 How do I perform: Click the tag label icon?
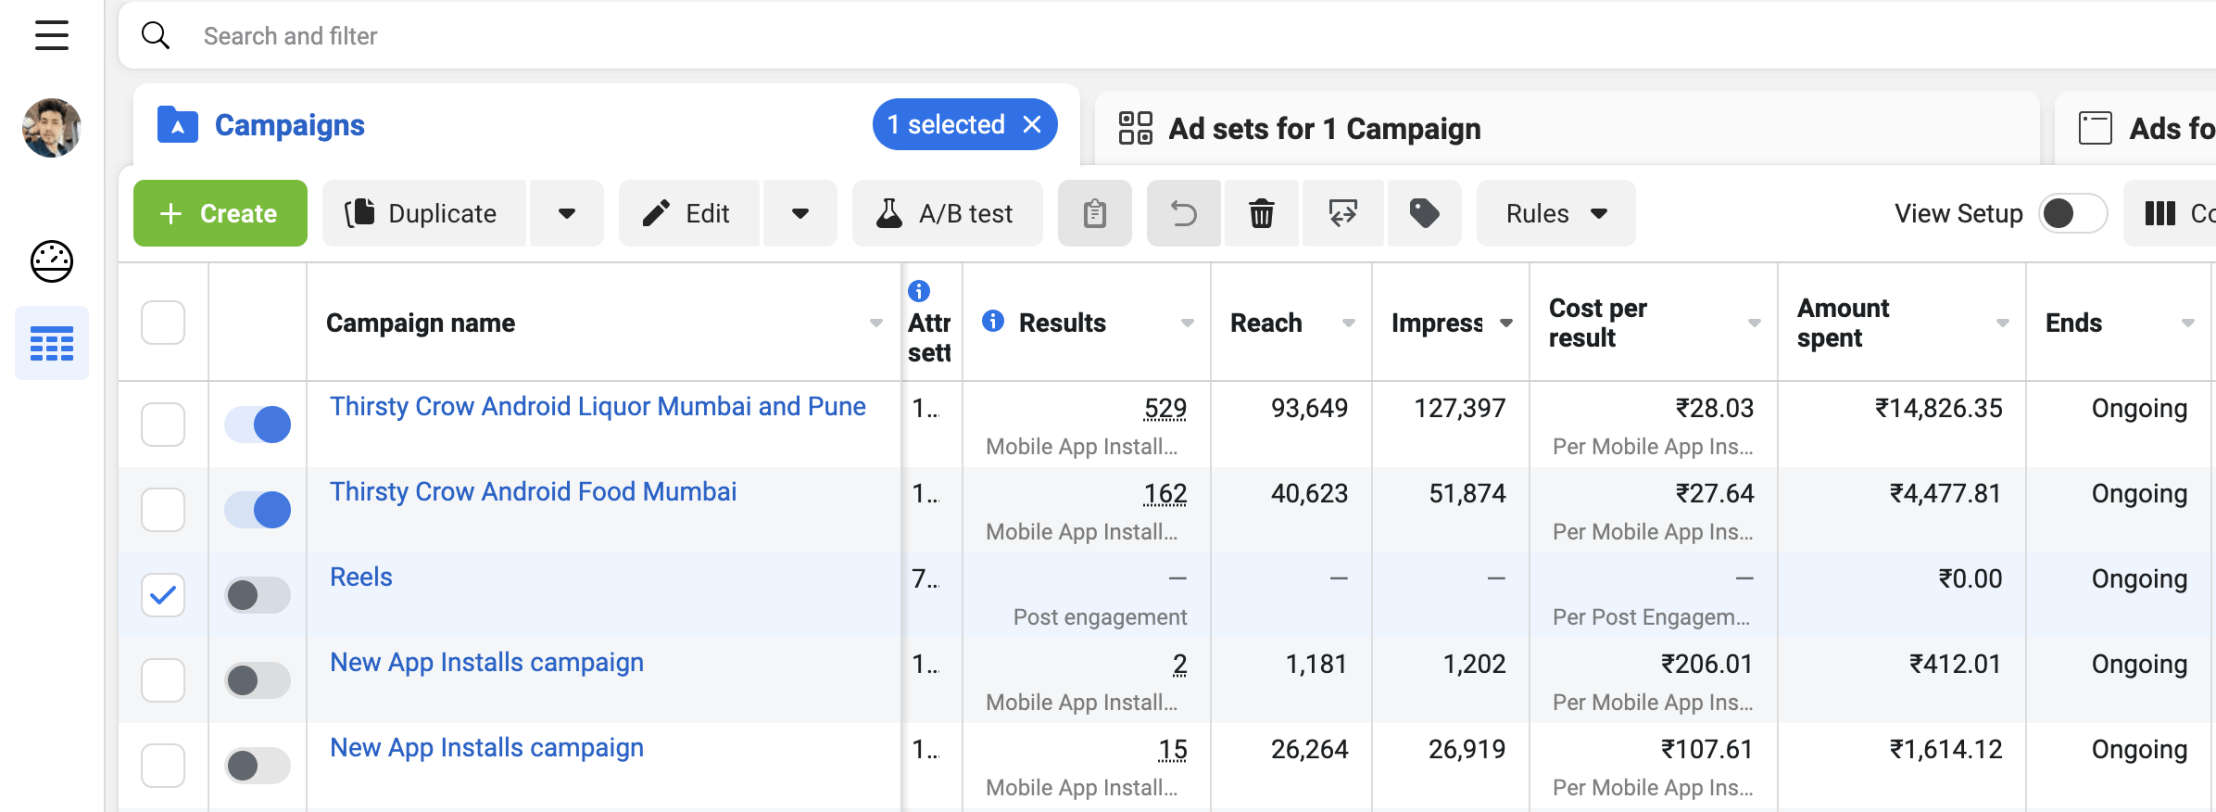point(1424,213)
